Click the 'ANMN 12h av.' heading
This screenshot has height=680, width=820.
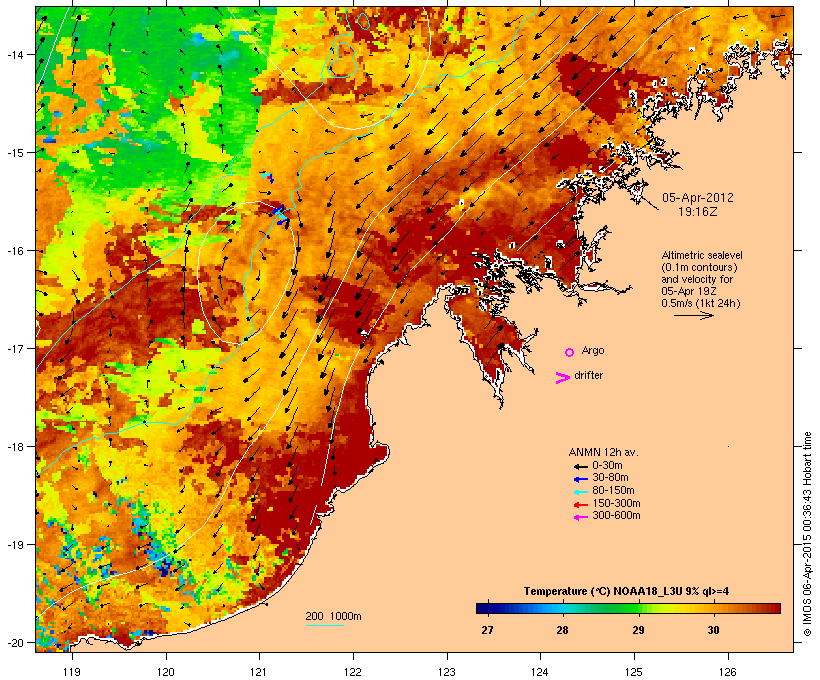tap(603, 452)
